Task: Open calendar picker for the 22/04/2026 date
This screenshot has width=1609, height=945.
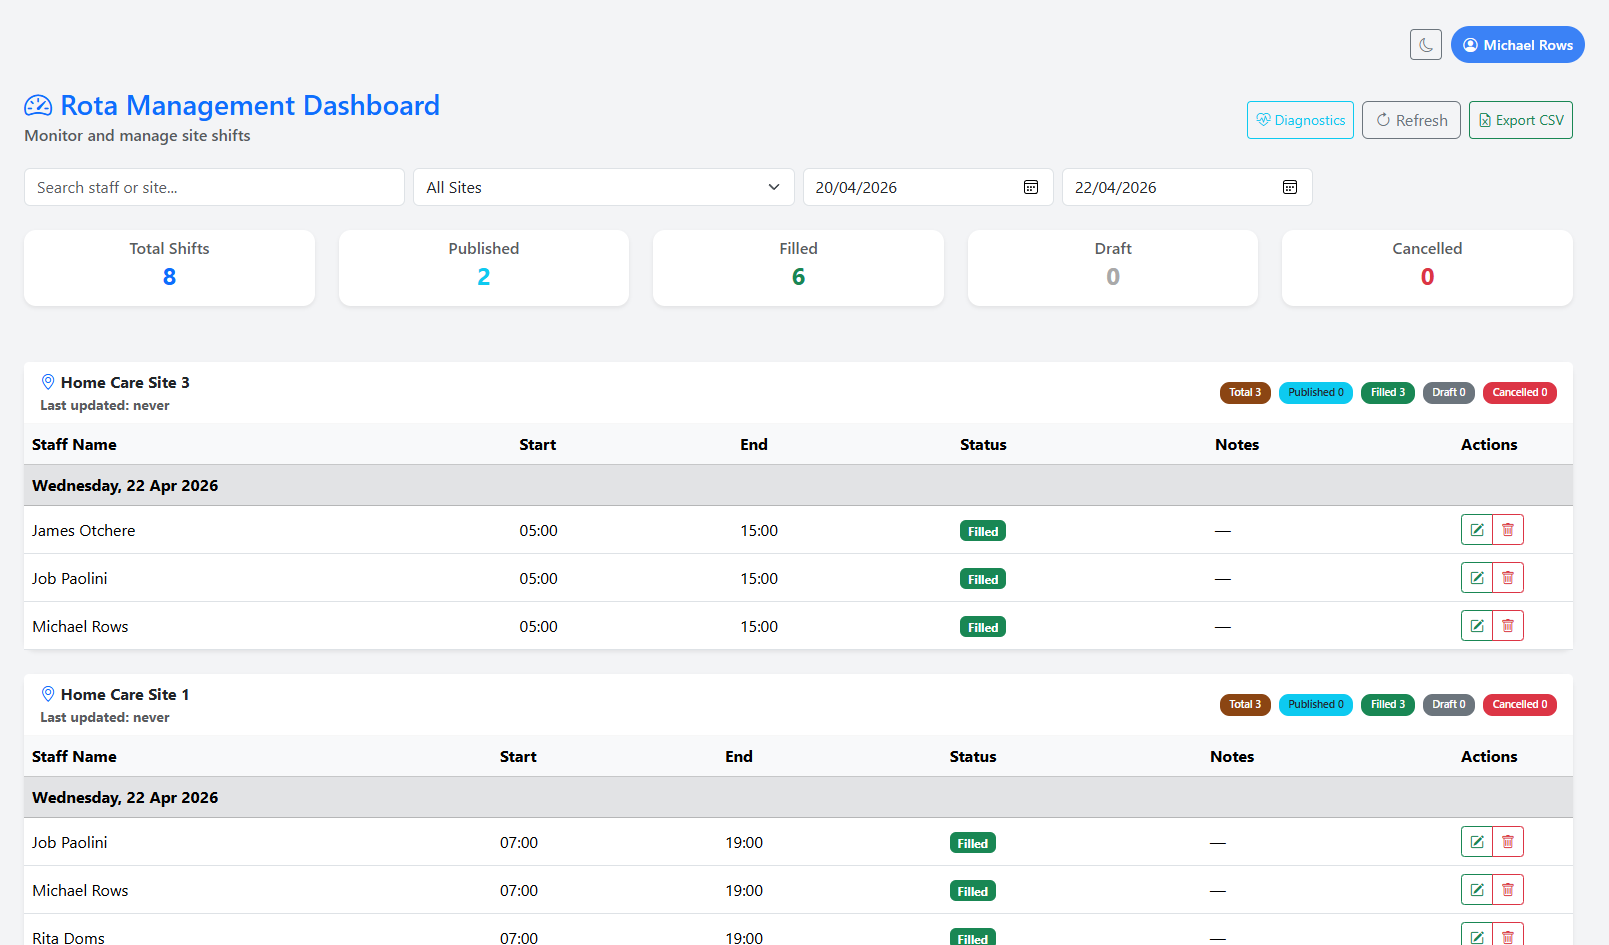Action: pyautogui.click(x=1290, y=187)
